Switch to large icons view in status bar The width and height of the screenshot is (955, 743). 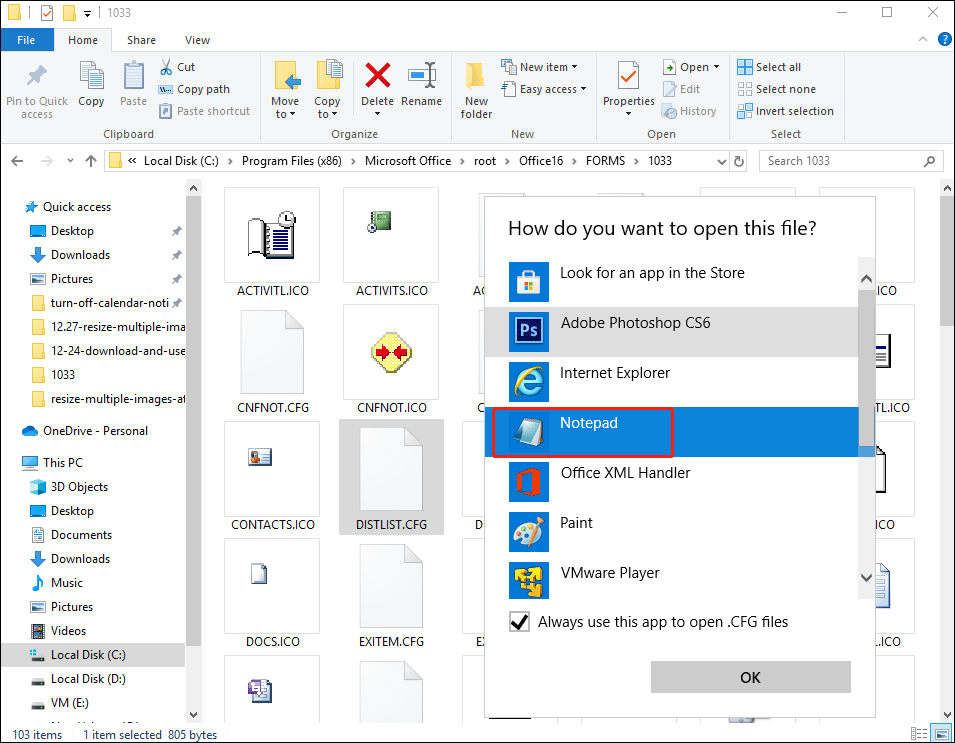pos(942,734)
